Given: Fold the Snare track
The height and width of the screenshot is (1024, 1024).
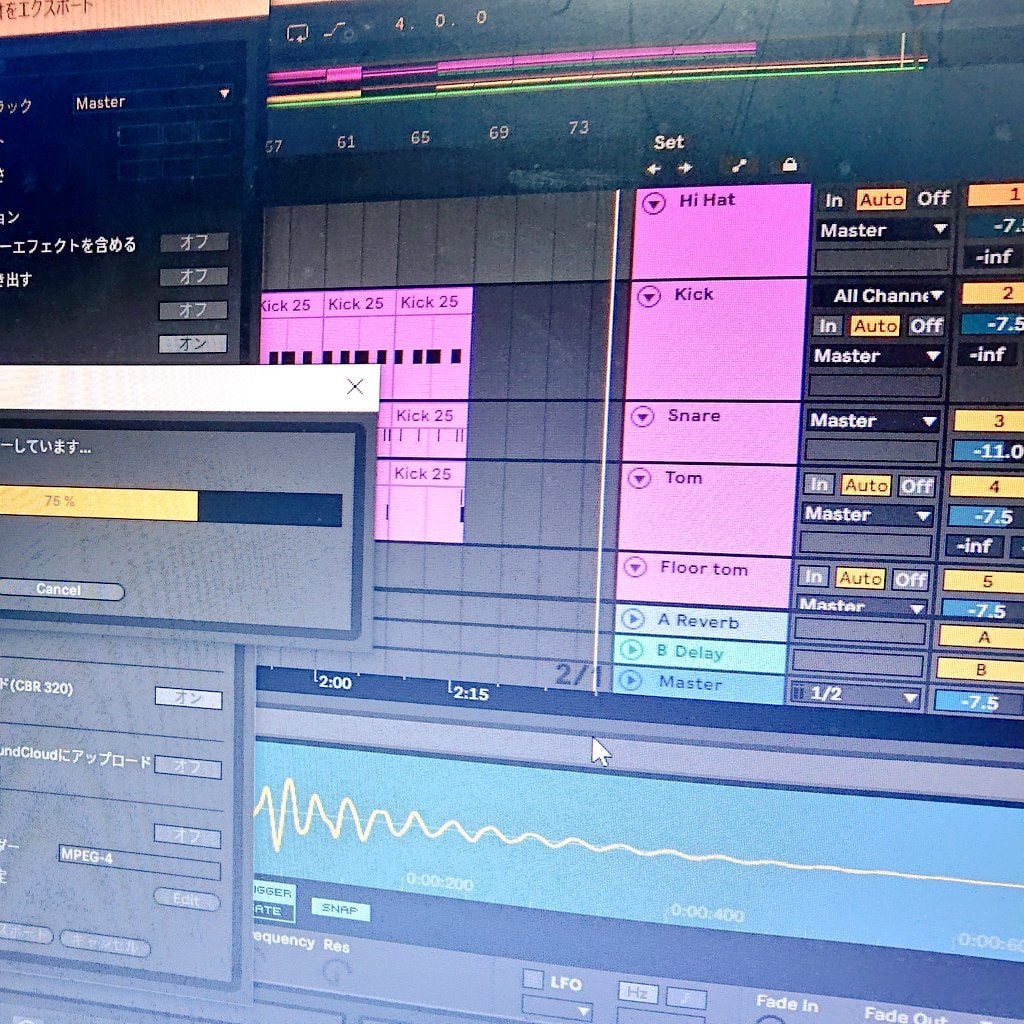Looking at the screenshot, I should click(643, 416).
